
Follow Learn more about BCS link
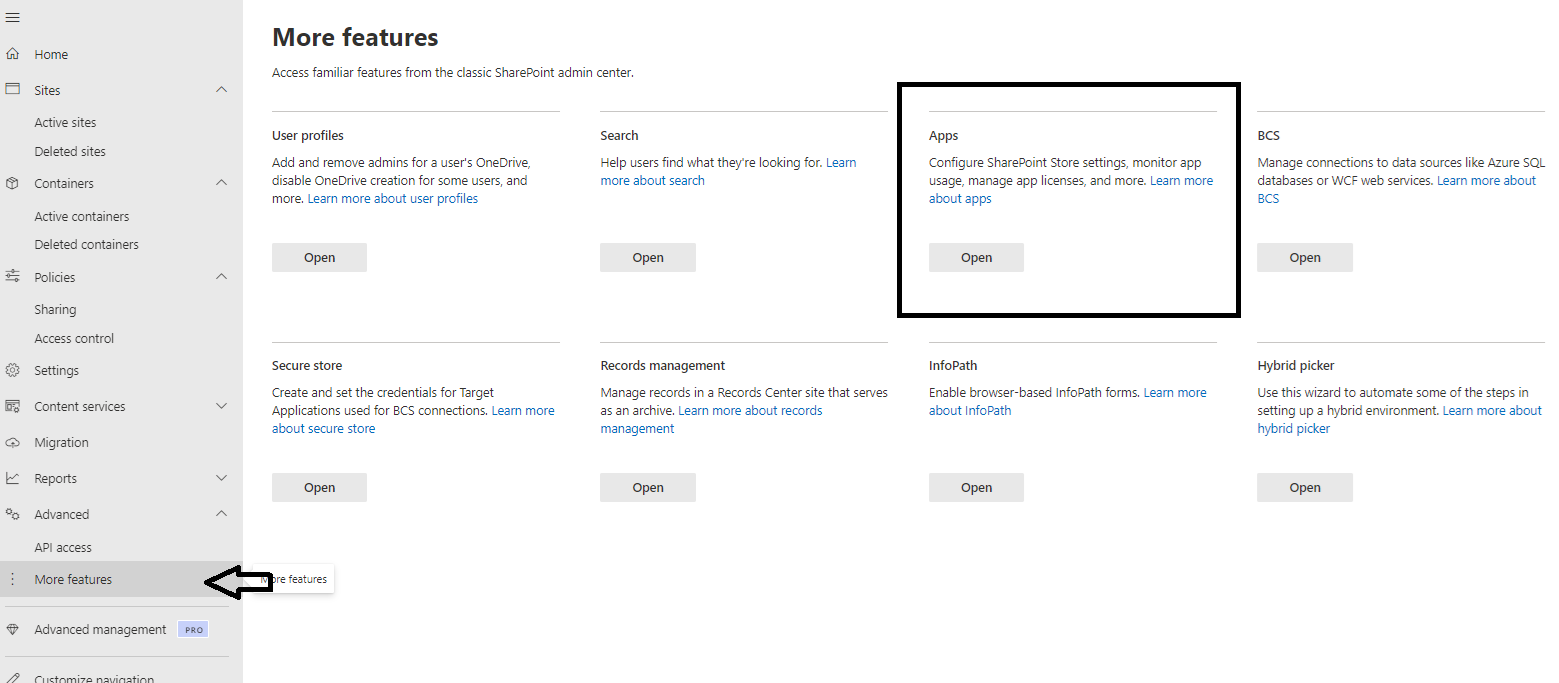1486,180
